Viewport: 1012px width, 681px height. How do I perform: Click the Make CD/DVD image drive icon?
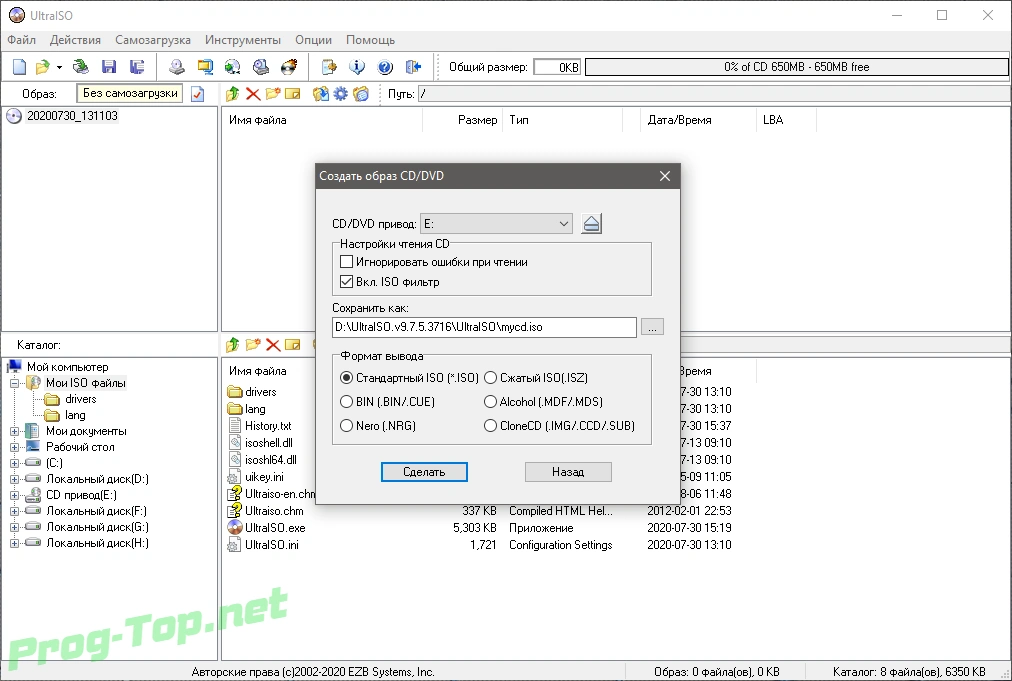[x=176, y=66]
